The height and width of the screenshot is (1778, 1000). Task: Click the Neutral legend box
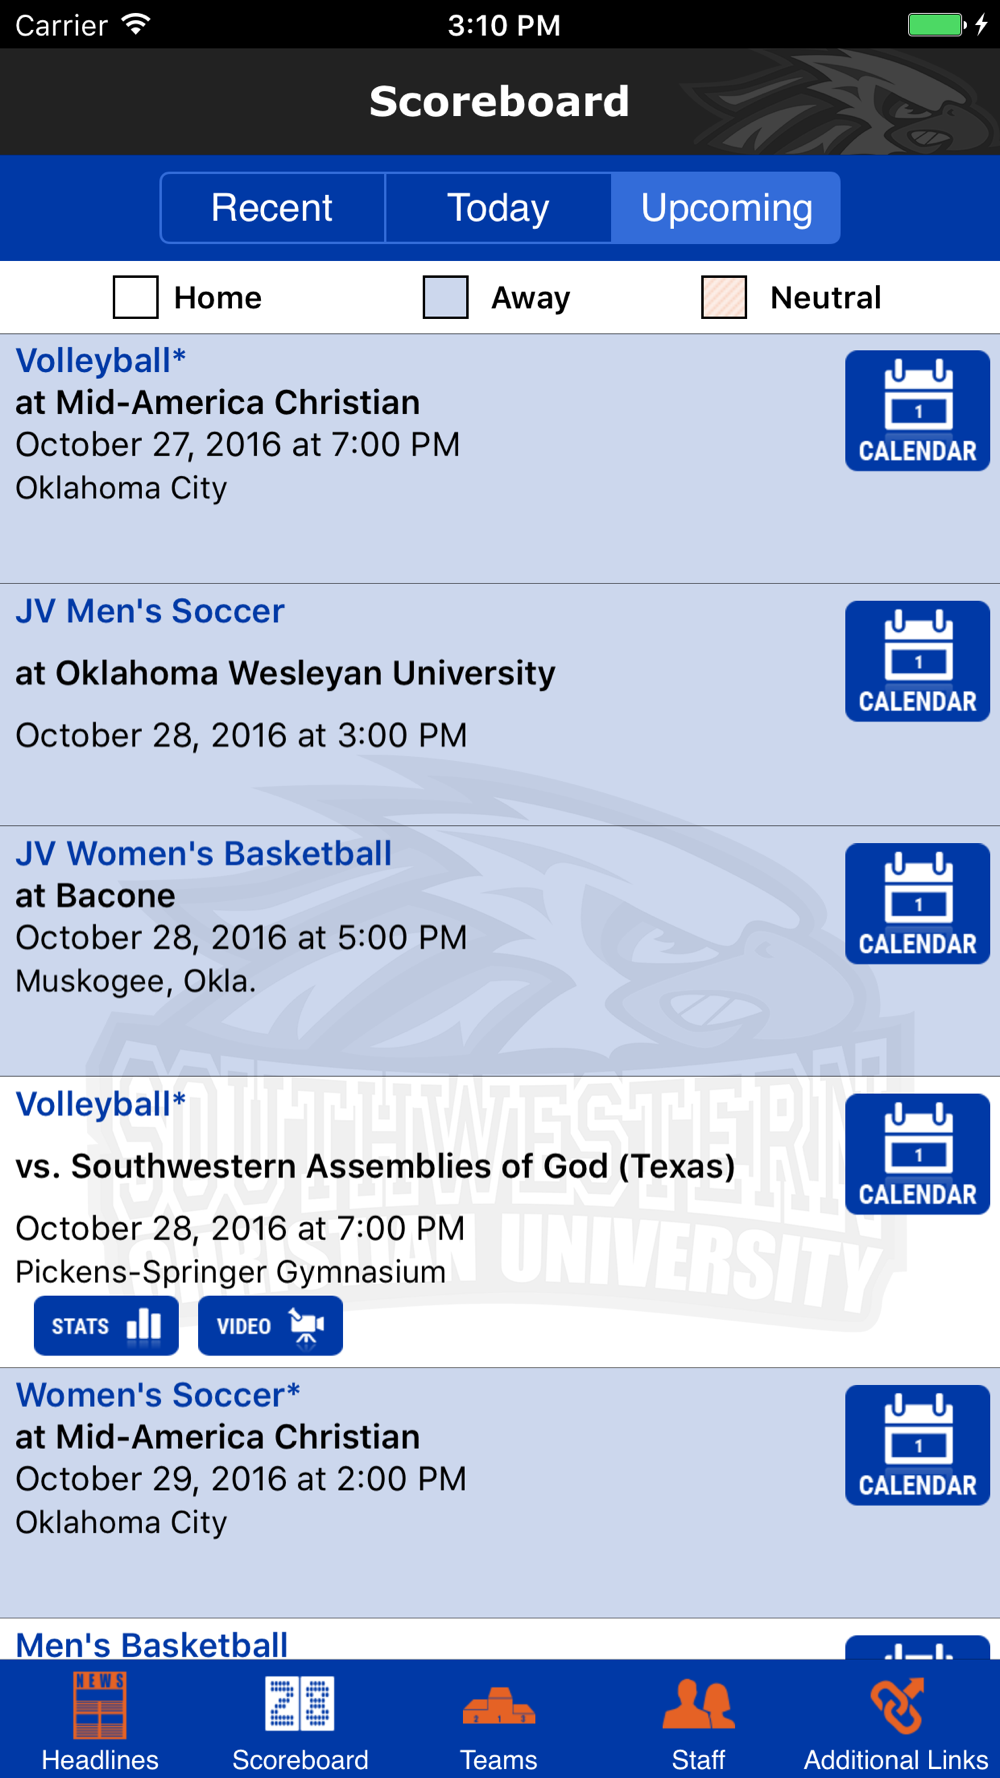724,297
